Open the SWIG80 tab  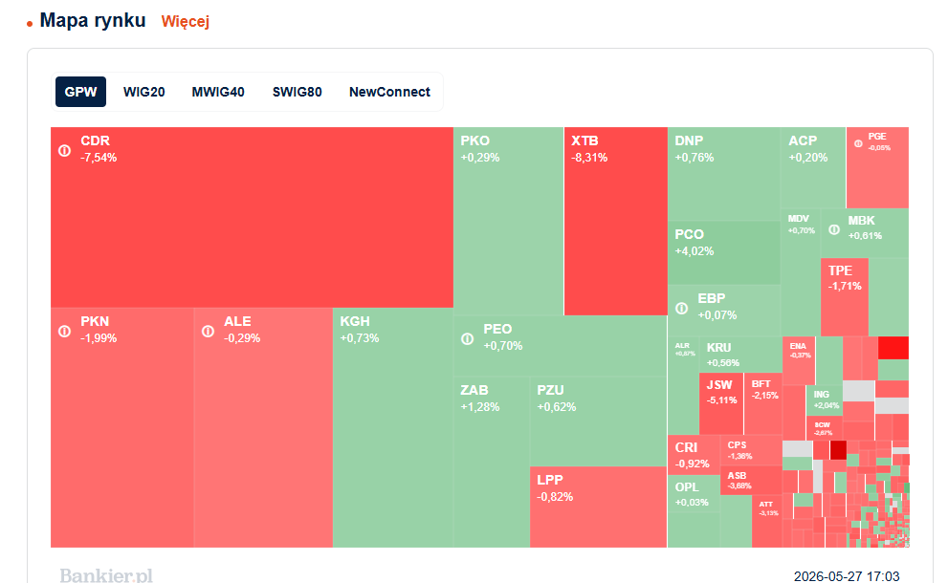click(297, 92)
